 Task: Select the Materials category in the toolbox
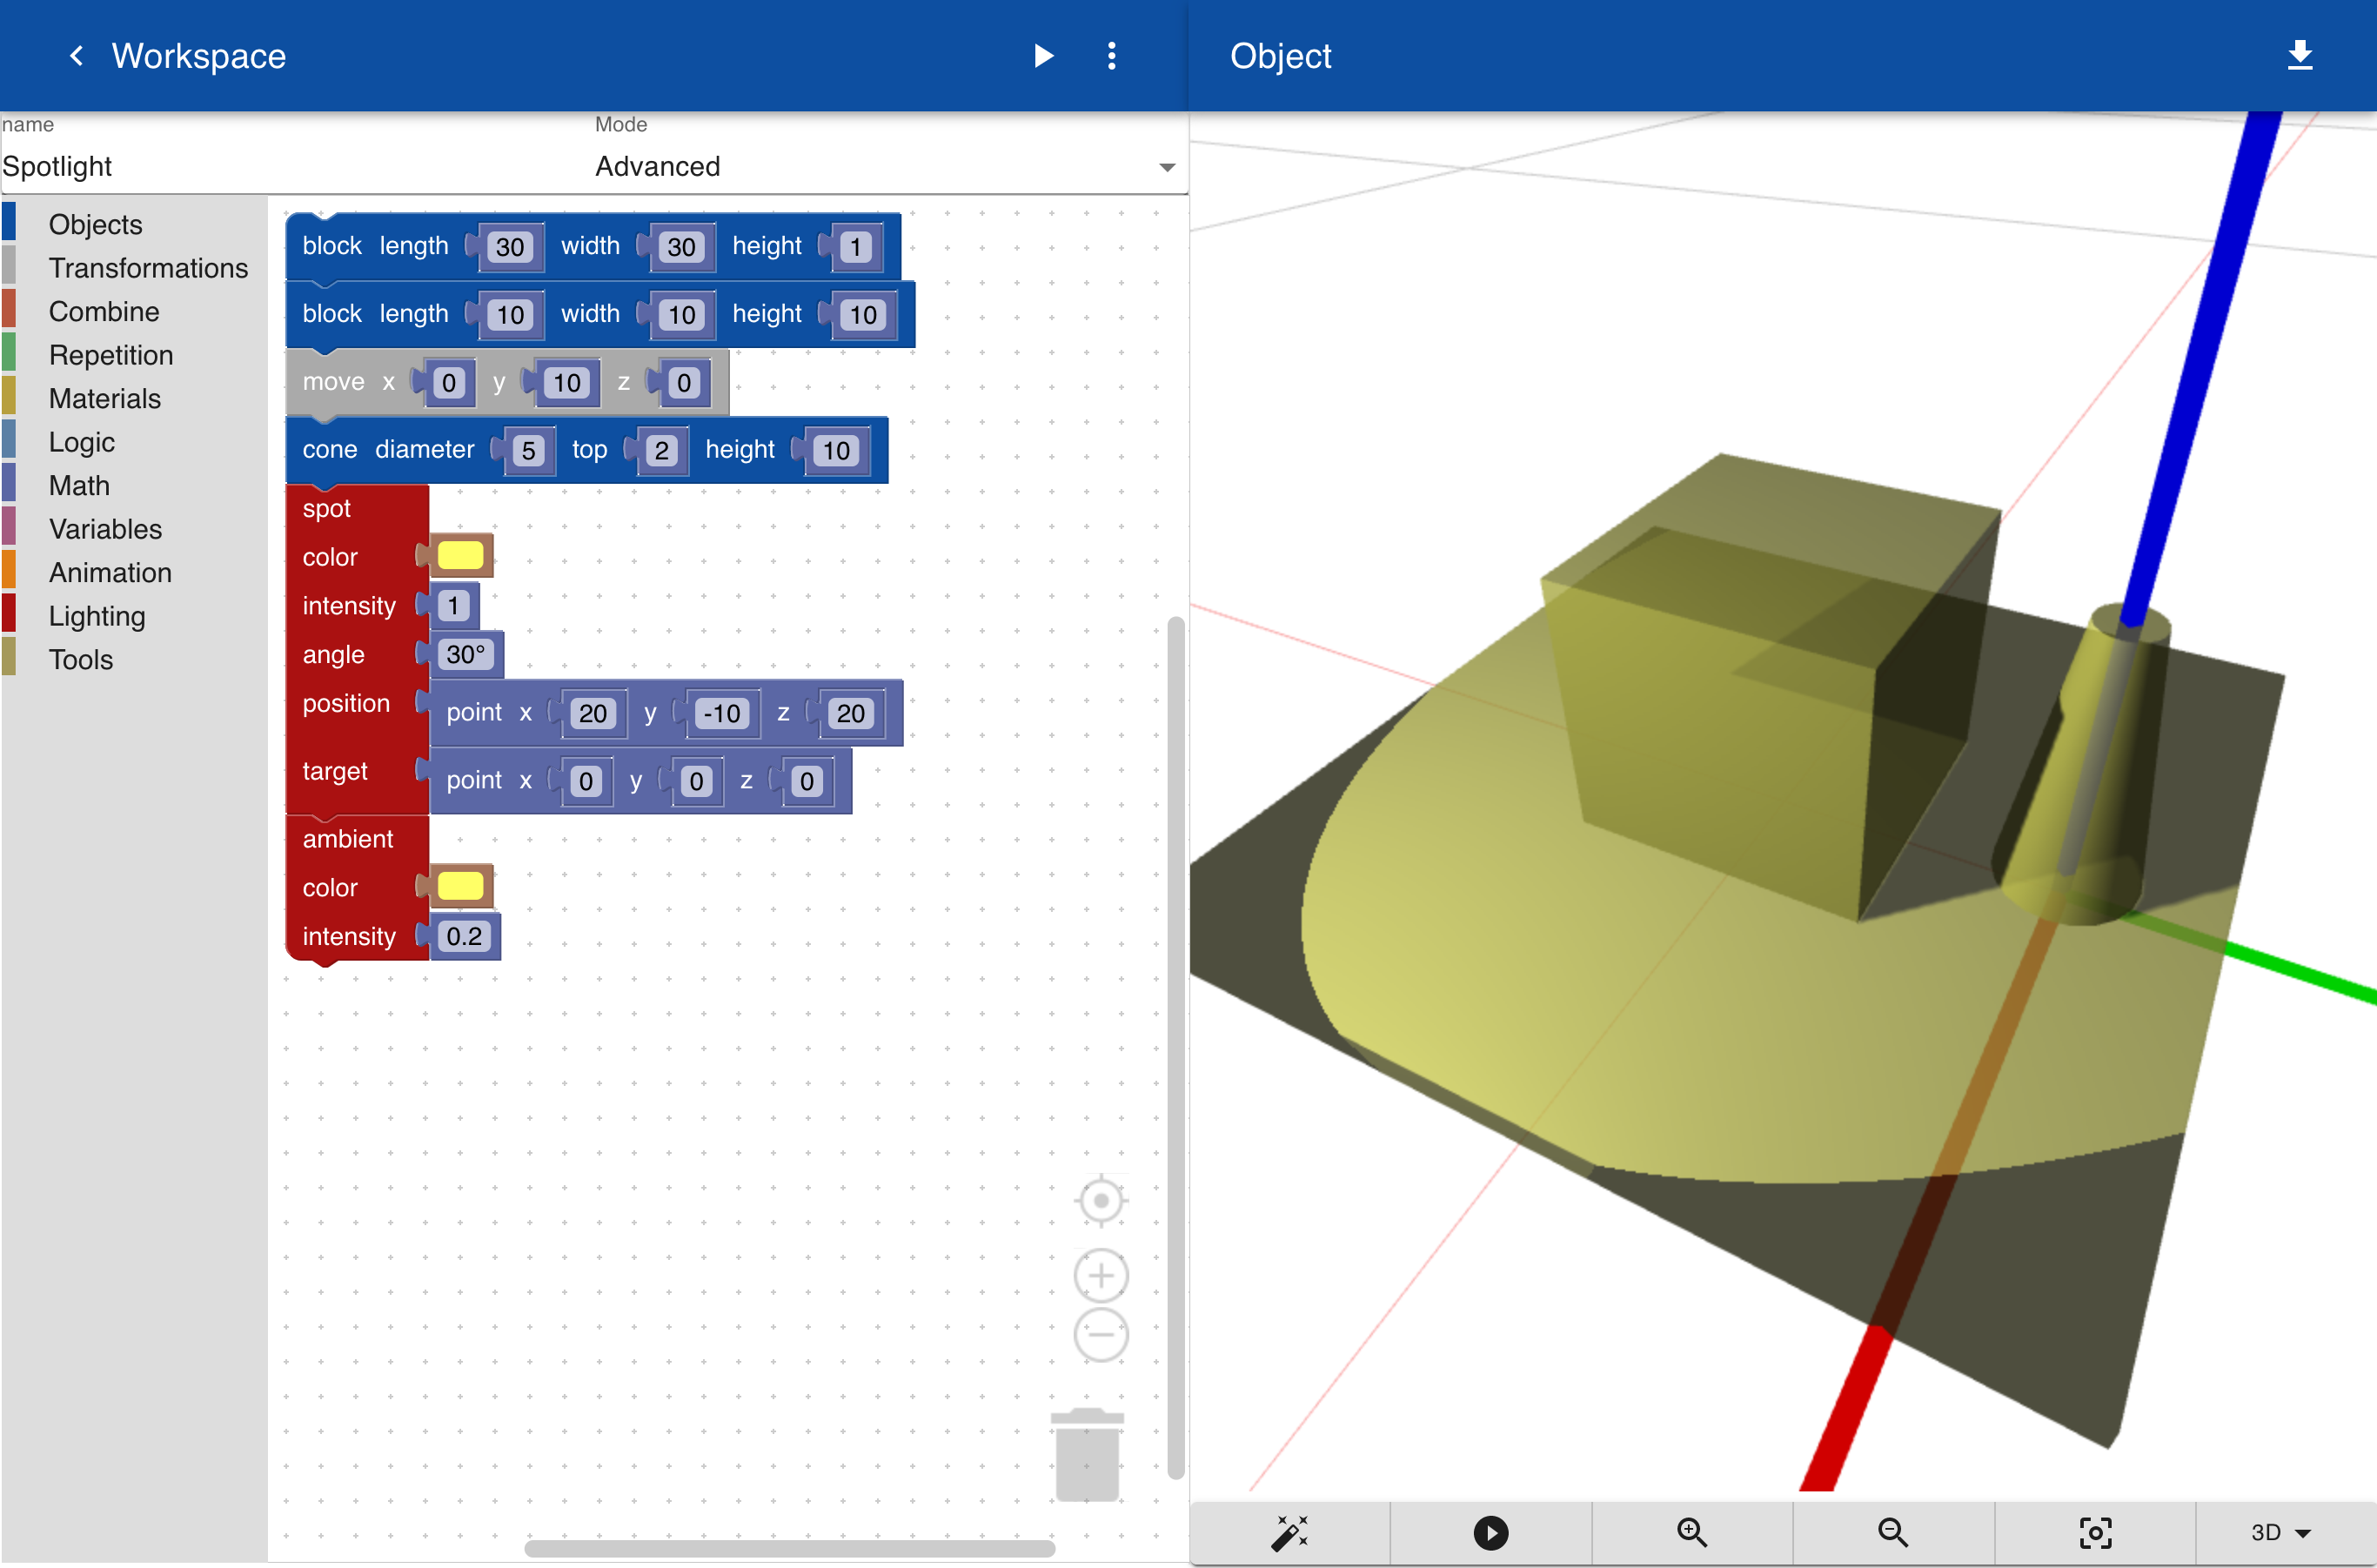tap(104, 398)
